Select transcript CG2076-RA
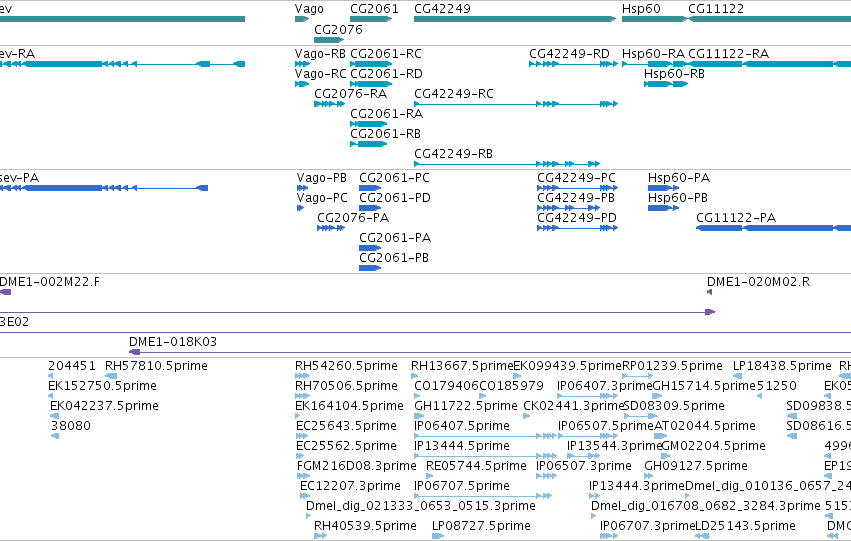This screenshot has width=851, height=541. click(x=351, y=94)
